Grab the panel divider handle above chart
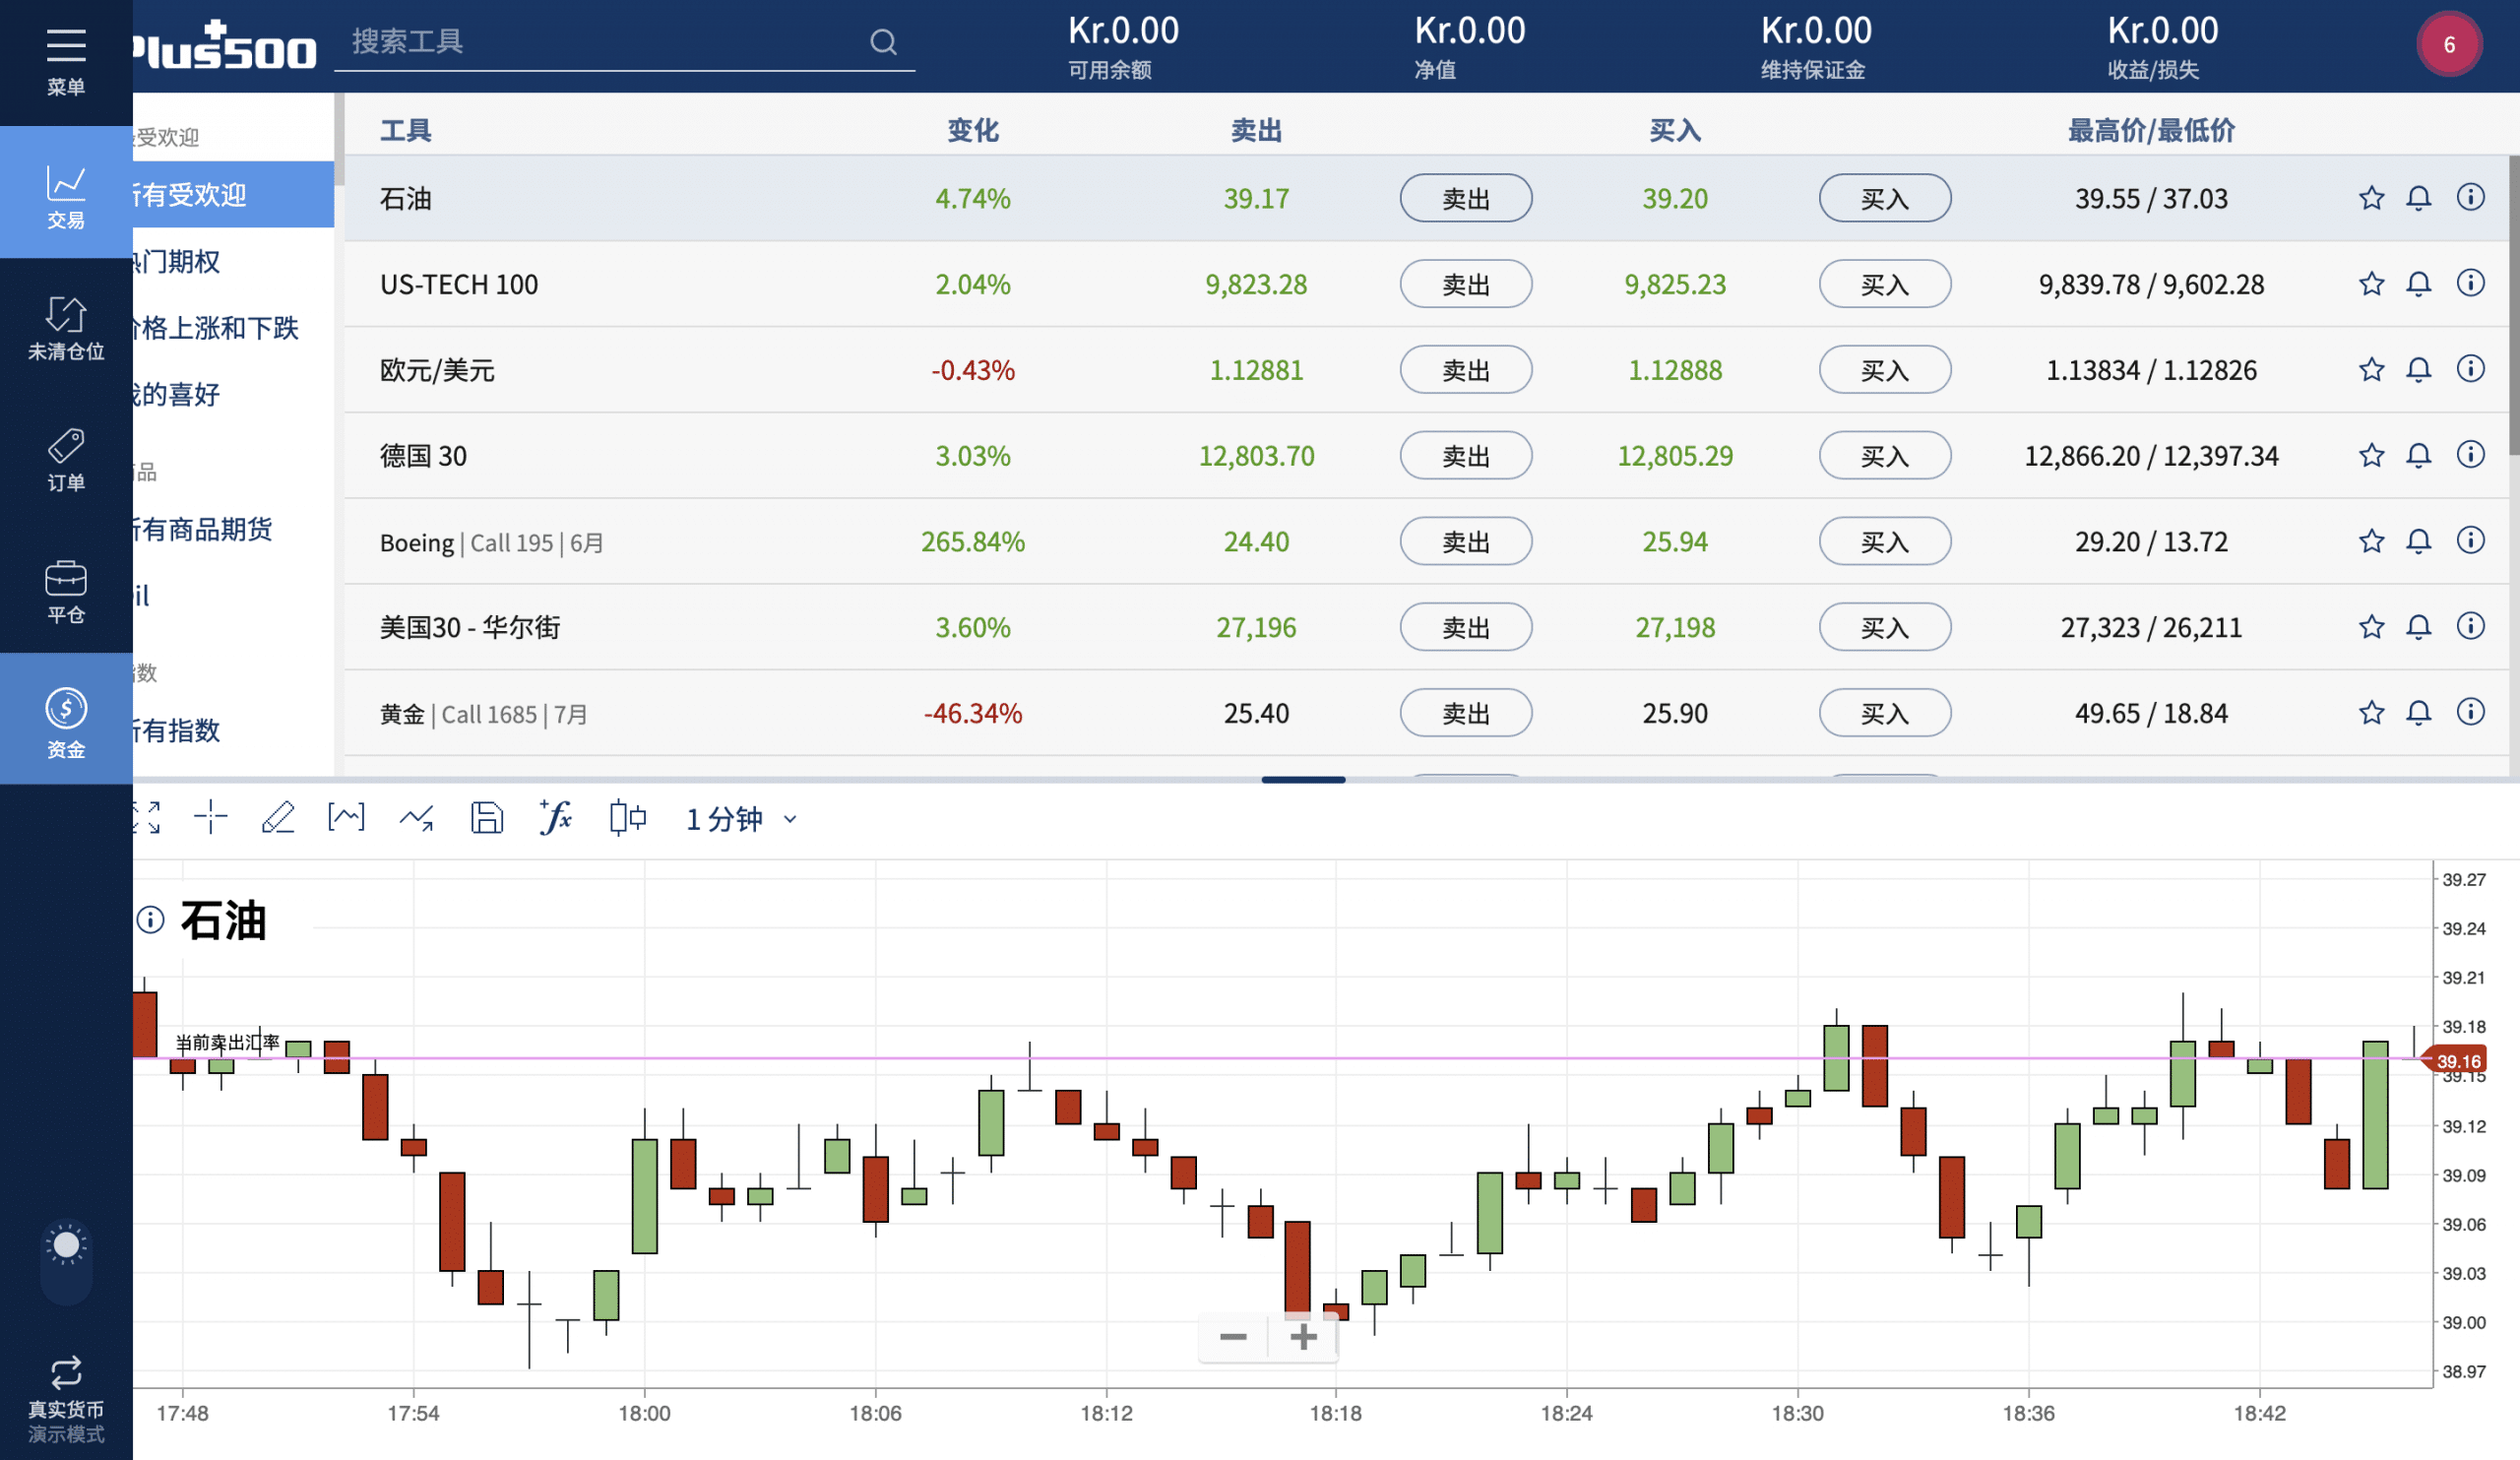Image resolution: width=2520 pixels, height=1460 pixels. click(1303, 779)
